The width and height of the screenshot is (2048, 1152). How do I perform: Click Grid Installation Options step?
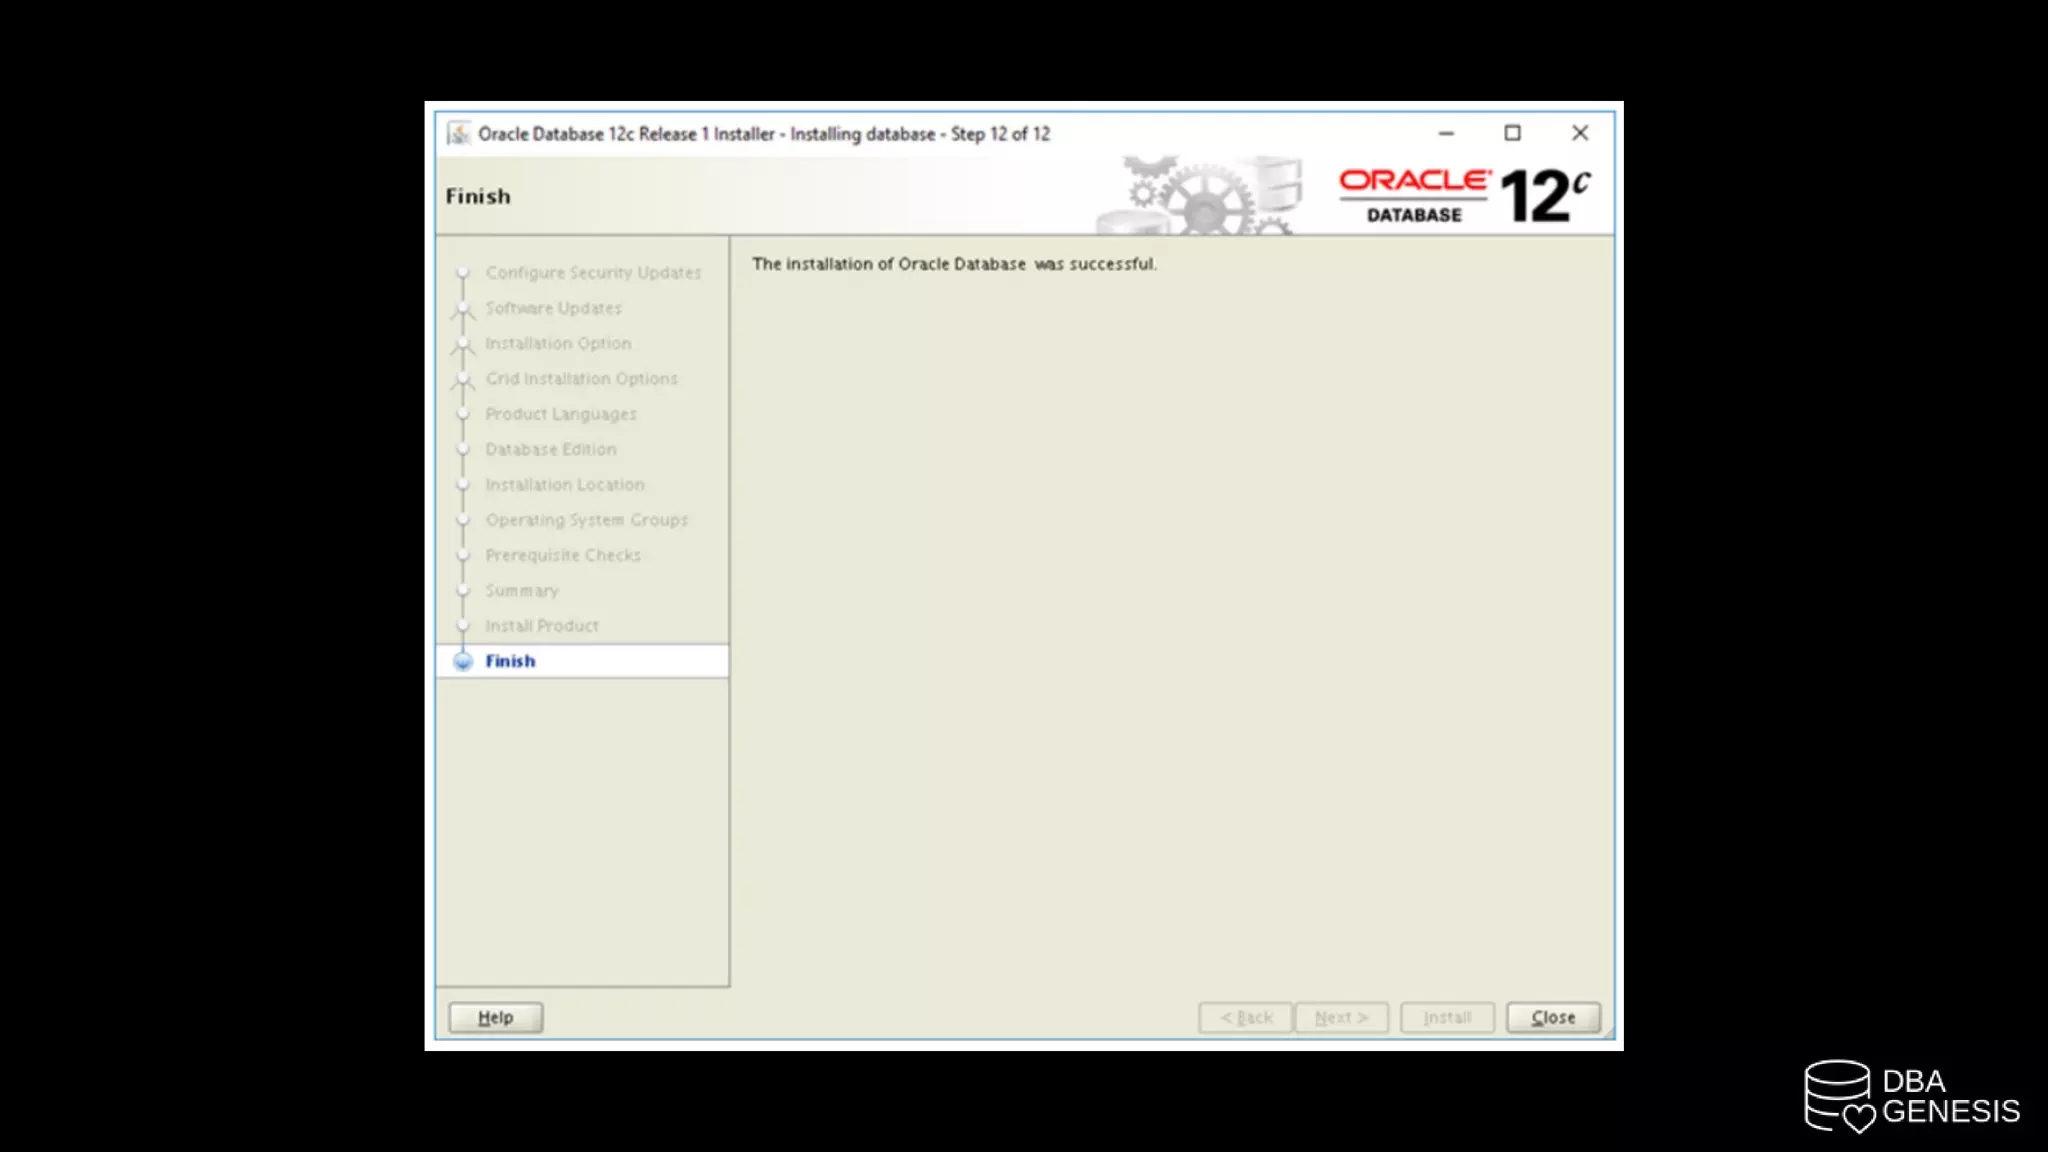(x=581, y=379)
